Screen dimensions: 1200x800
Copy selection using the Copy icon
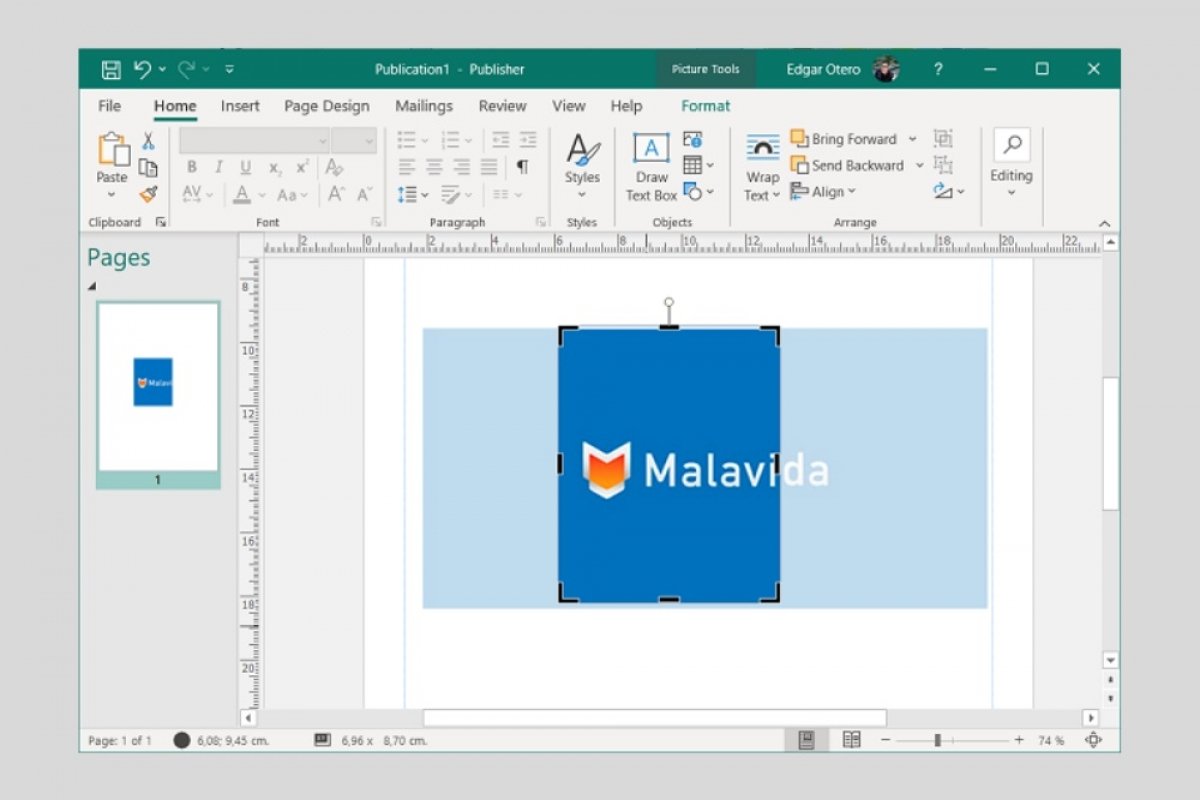(x=148, y=167)
